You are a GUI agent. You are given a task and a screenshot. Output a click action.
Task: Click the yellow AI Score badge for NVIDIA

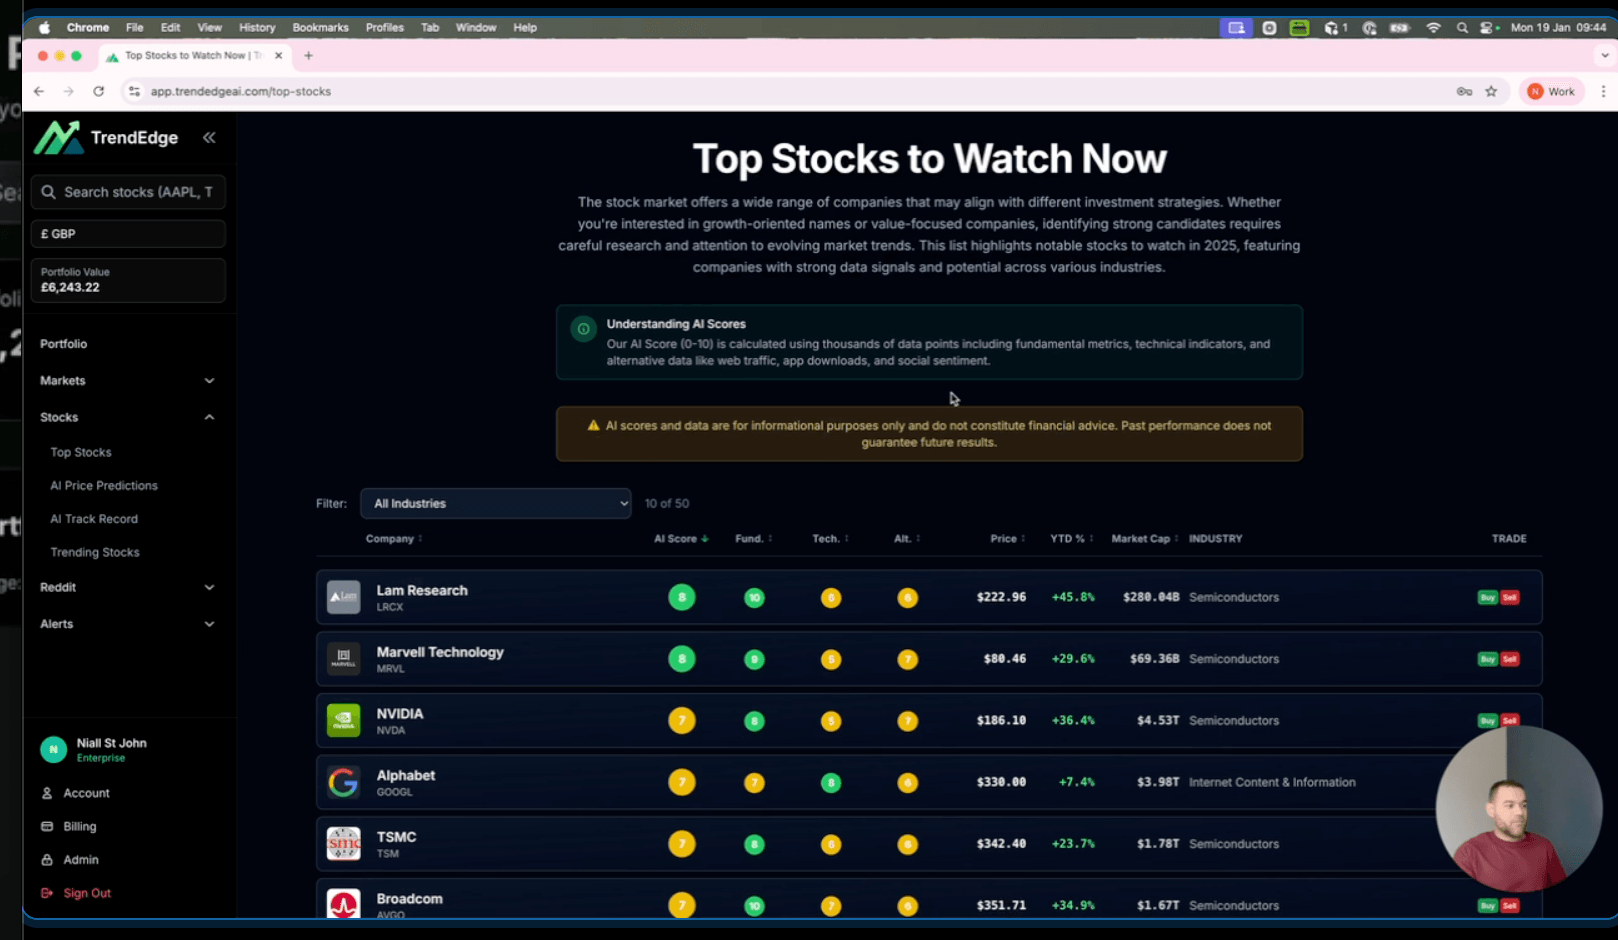(682, 721)
